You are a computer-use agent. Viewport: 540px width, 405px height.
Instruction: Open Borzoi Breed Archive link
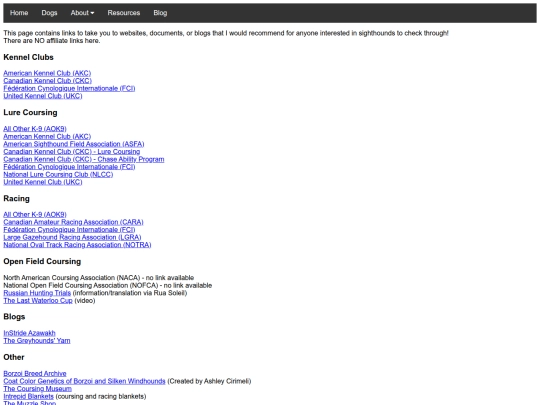[35, 373]
